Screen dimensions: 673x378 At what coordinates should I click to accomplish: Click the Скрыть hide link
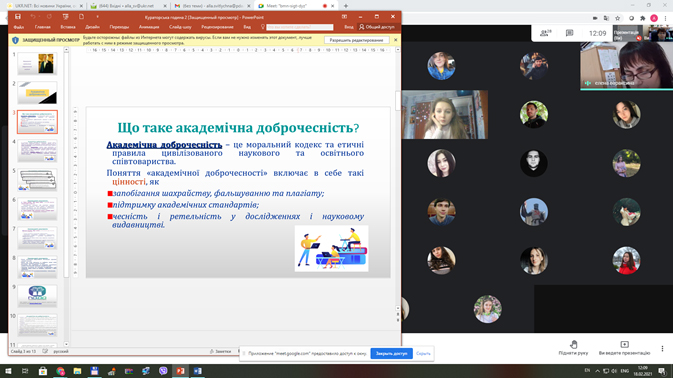click(x=423, y=354)
